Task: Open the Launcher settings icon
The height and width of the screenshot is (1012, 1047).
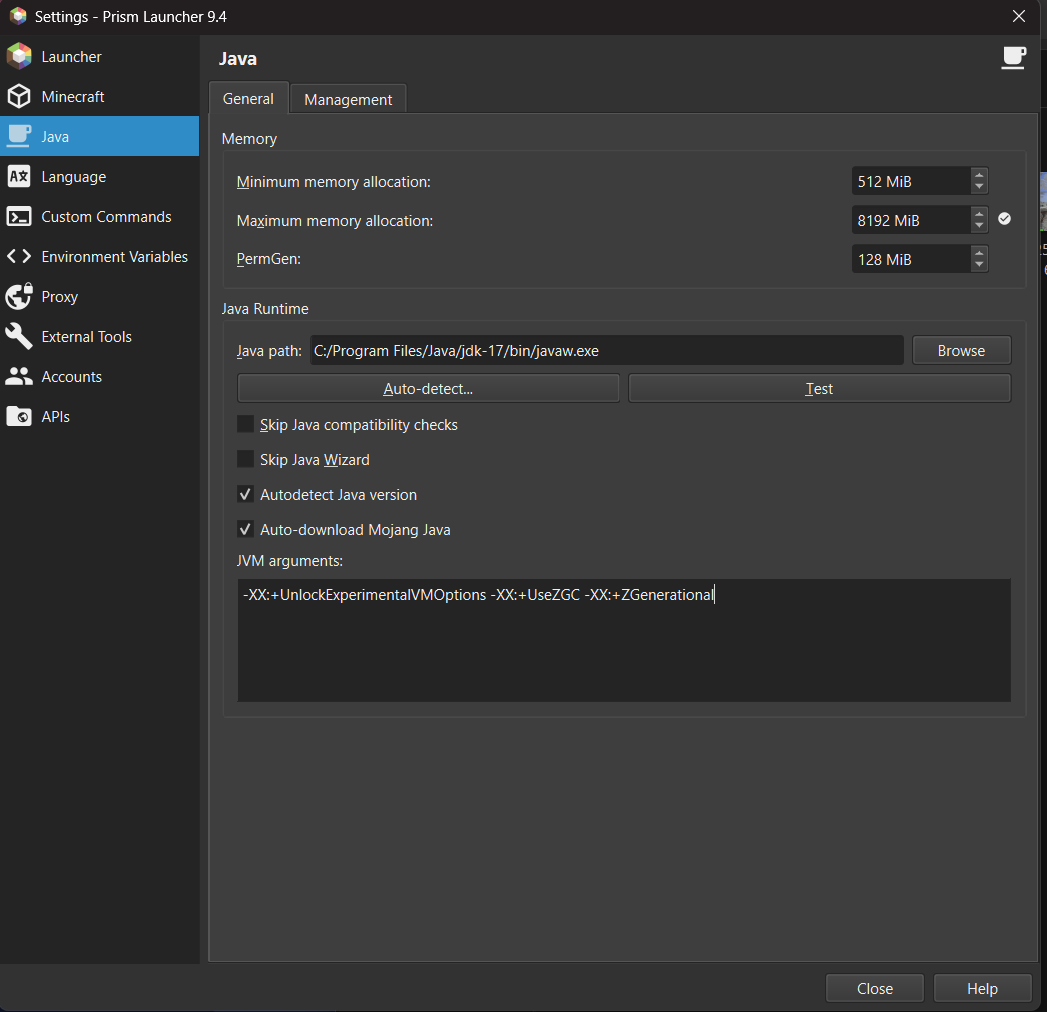Action: pos(19,56)
